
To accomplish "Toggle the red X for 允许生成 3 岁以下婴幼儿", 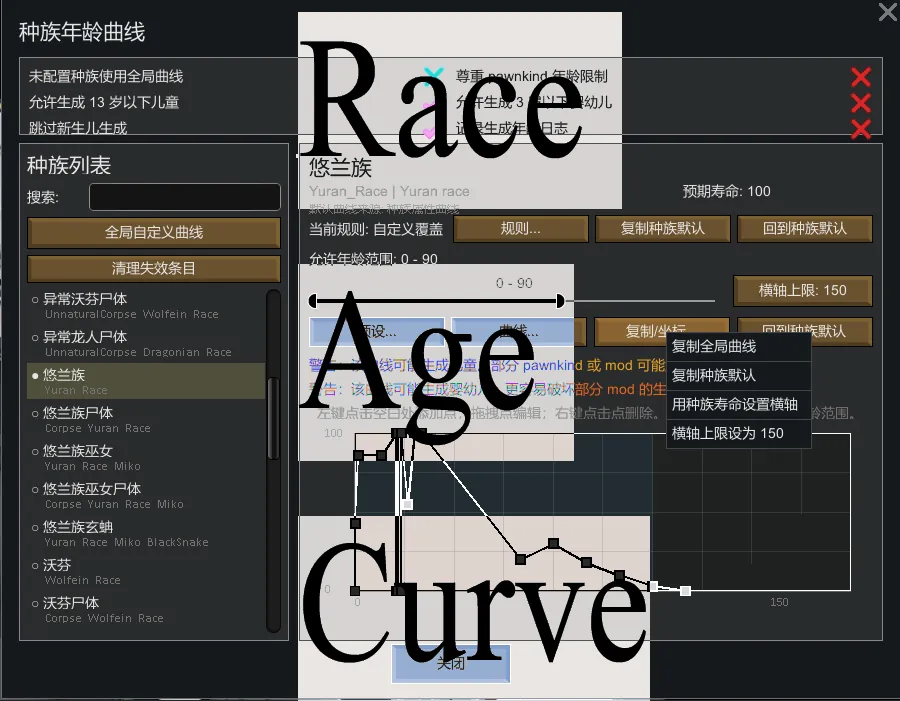I will tap(860, 103).
